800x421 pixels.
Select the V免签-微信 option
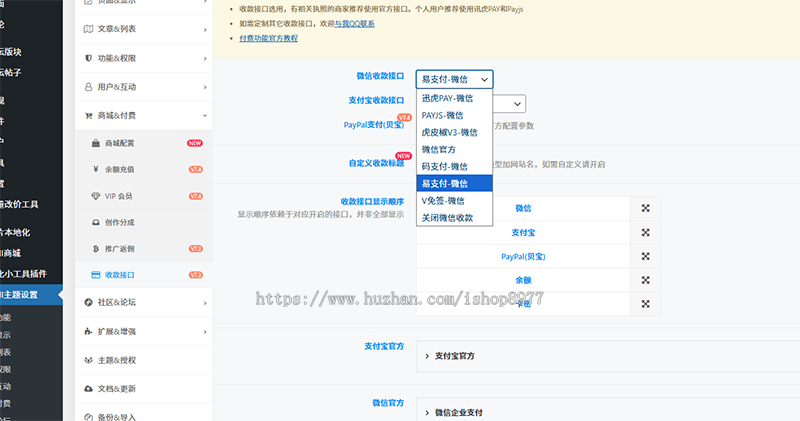pyautogui.click(x=455, y=201)
